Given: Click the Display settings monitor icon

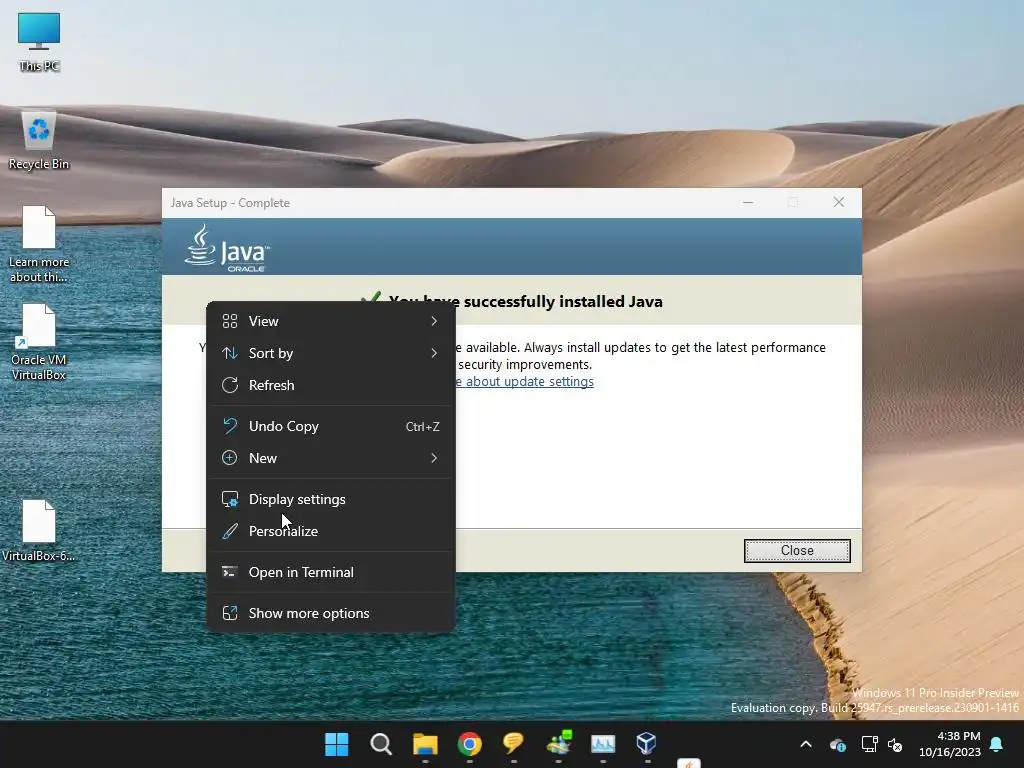Looking at the screenshot, I should point(230,500).
